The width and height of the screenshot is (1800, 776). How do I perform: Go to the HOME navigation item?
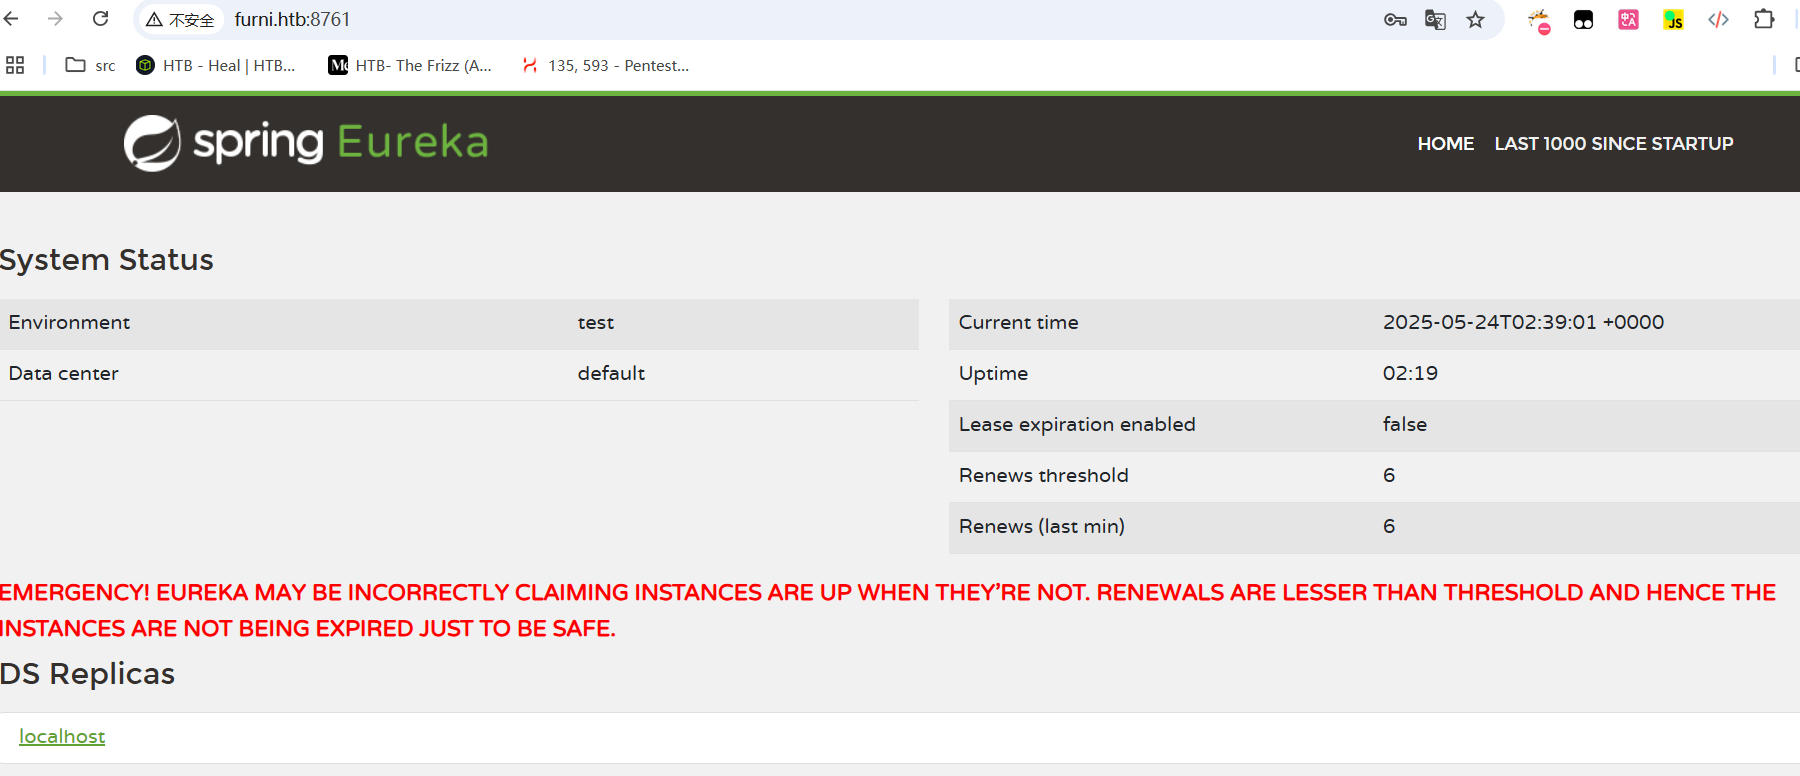[x=1445, y=144]
